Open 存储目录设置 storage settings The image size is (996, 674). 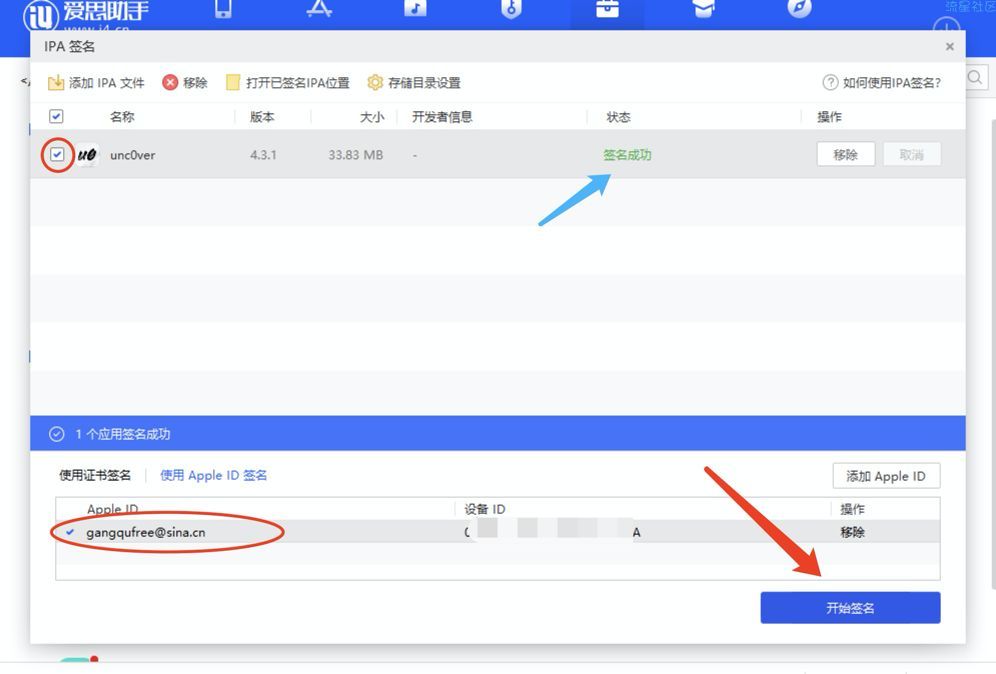tap(414, 83)
